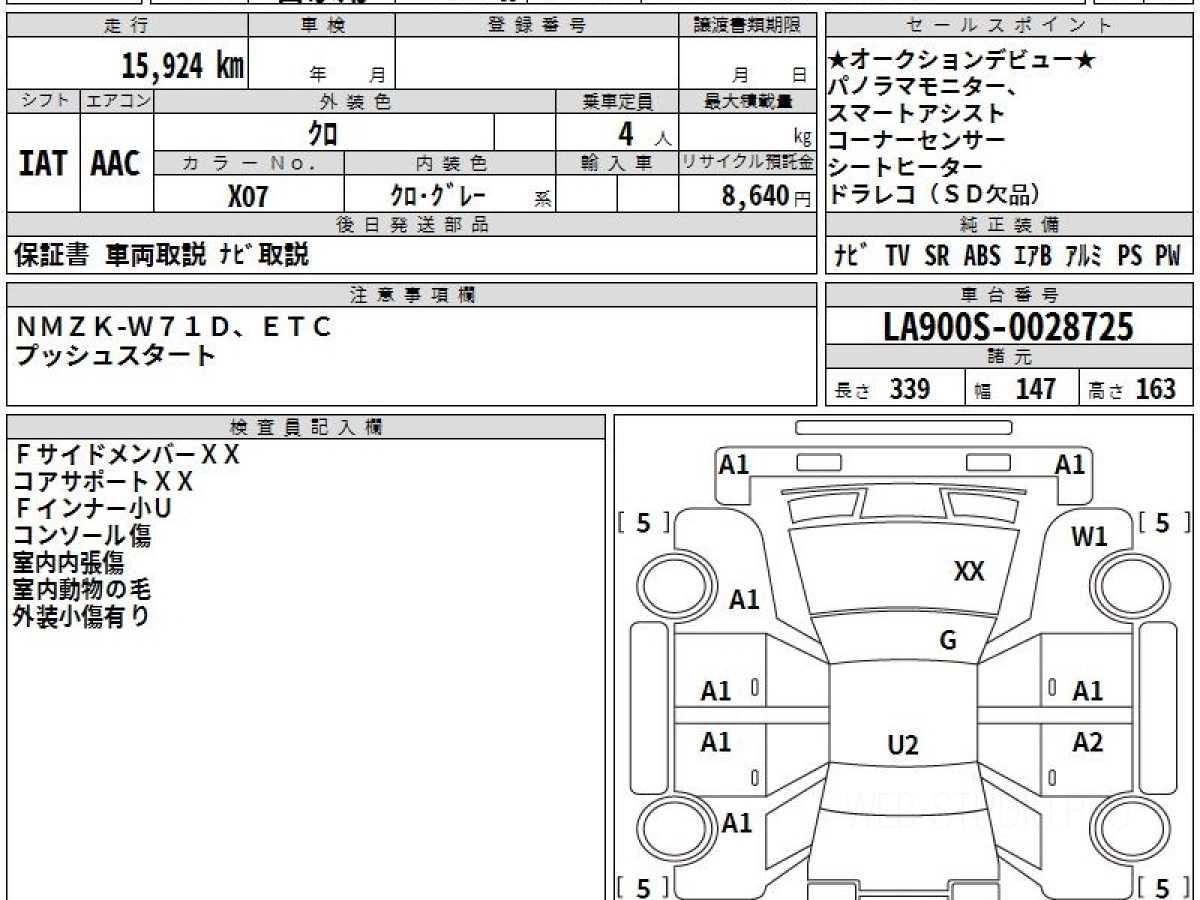
Task: Click the XX mark on the hood diagram
Action: [x=969, y=571]
